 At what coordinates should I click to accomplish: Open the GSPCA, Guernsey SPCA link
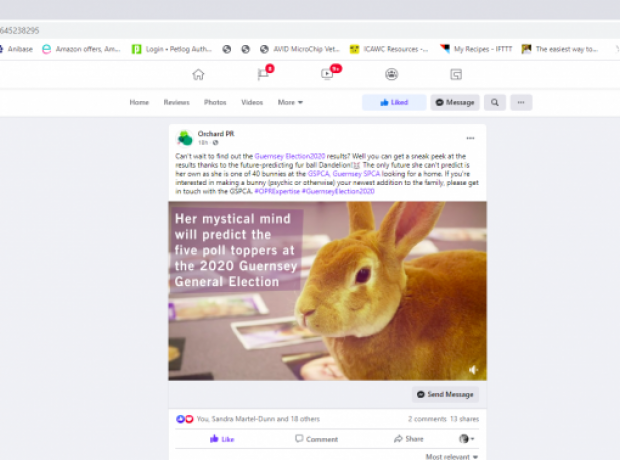click(344, 174)
